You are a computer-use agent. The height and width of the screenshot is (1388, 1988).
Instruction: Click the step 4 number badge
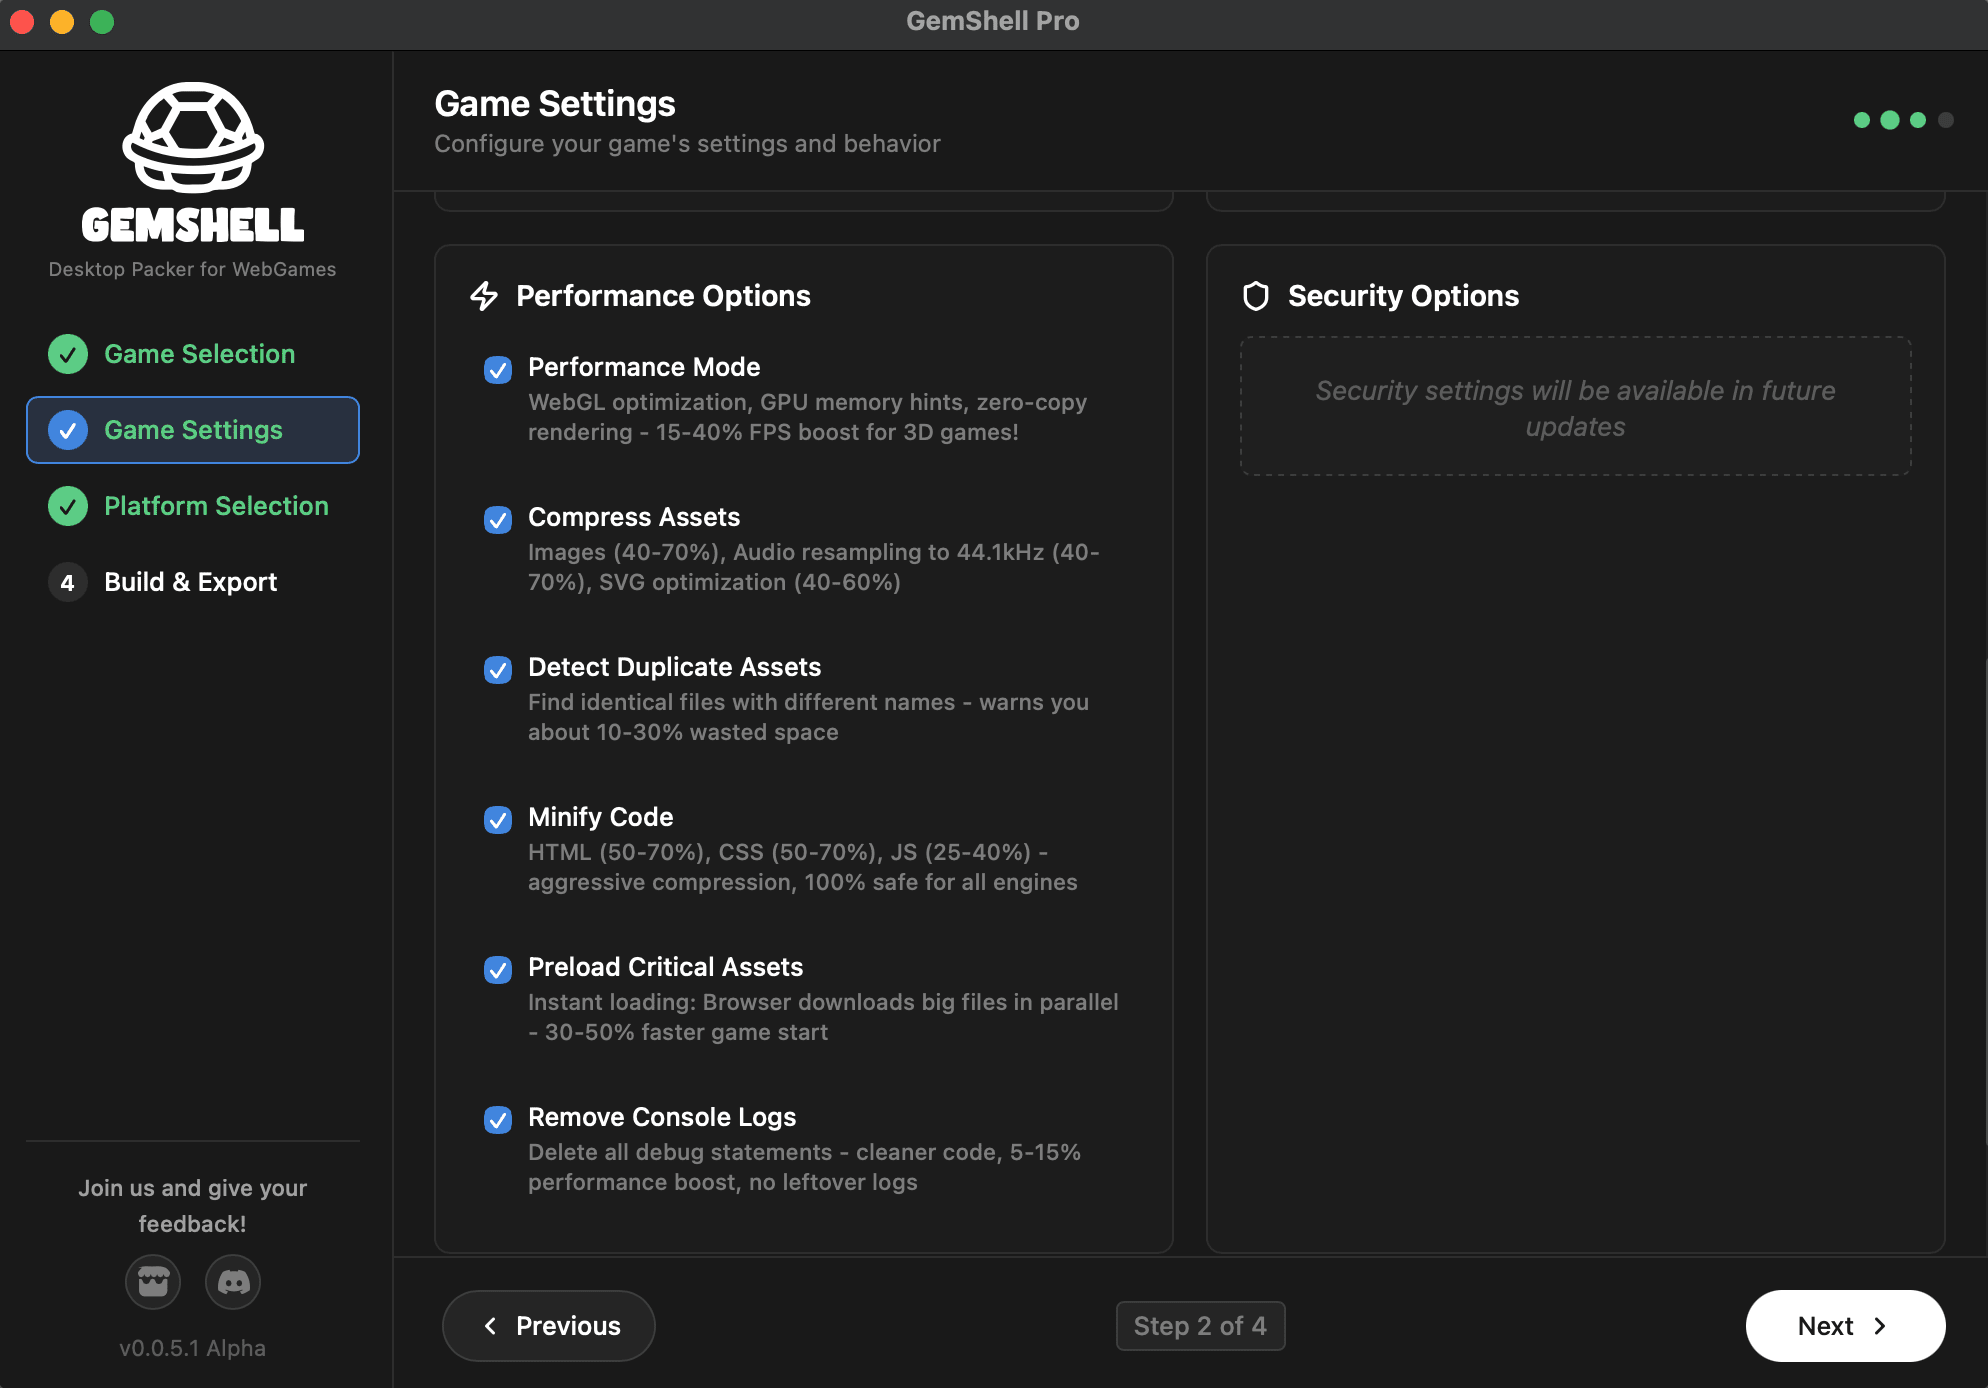[68, 582]
